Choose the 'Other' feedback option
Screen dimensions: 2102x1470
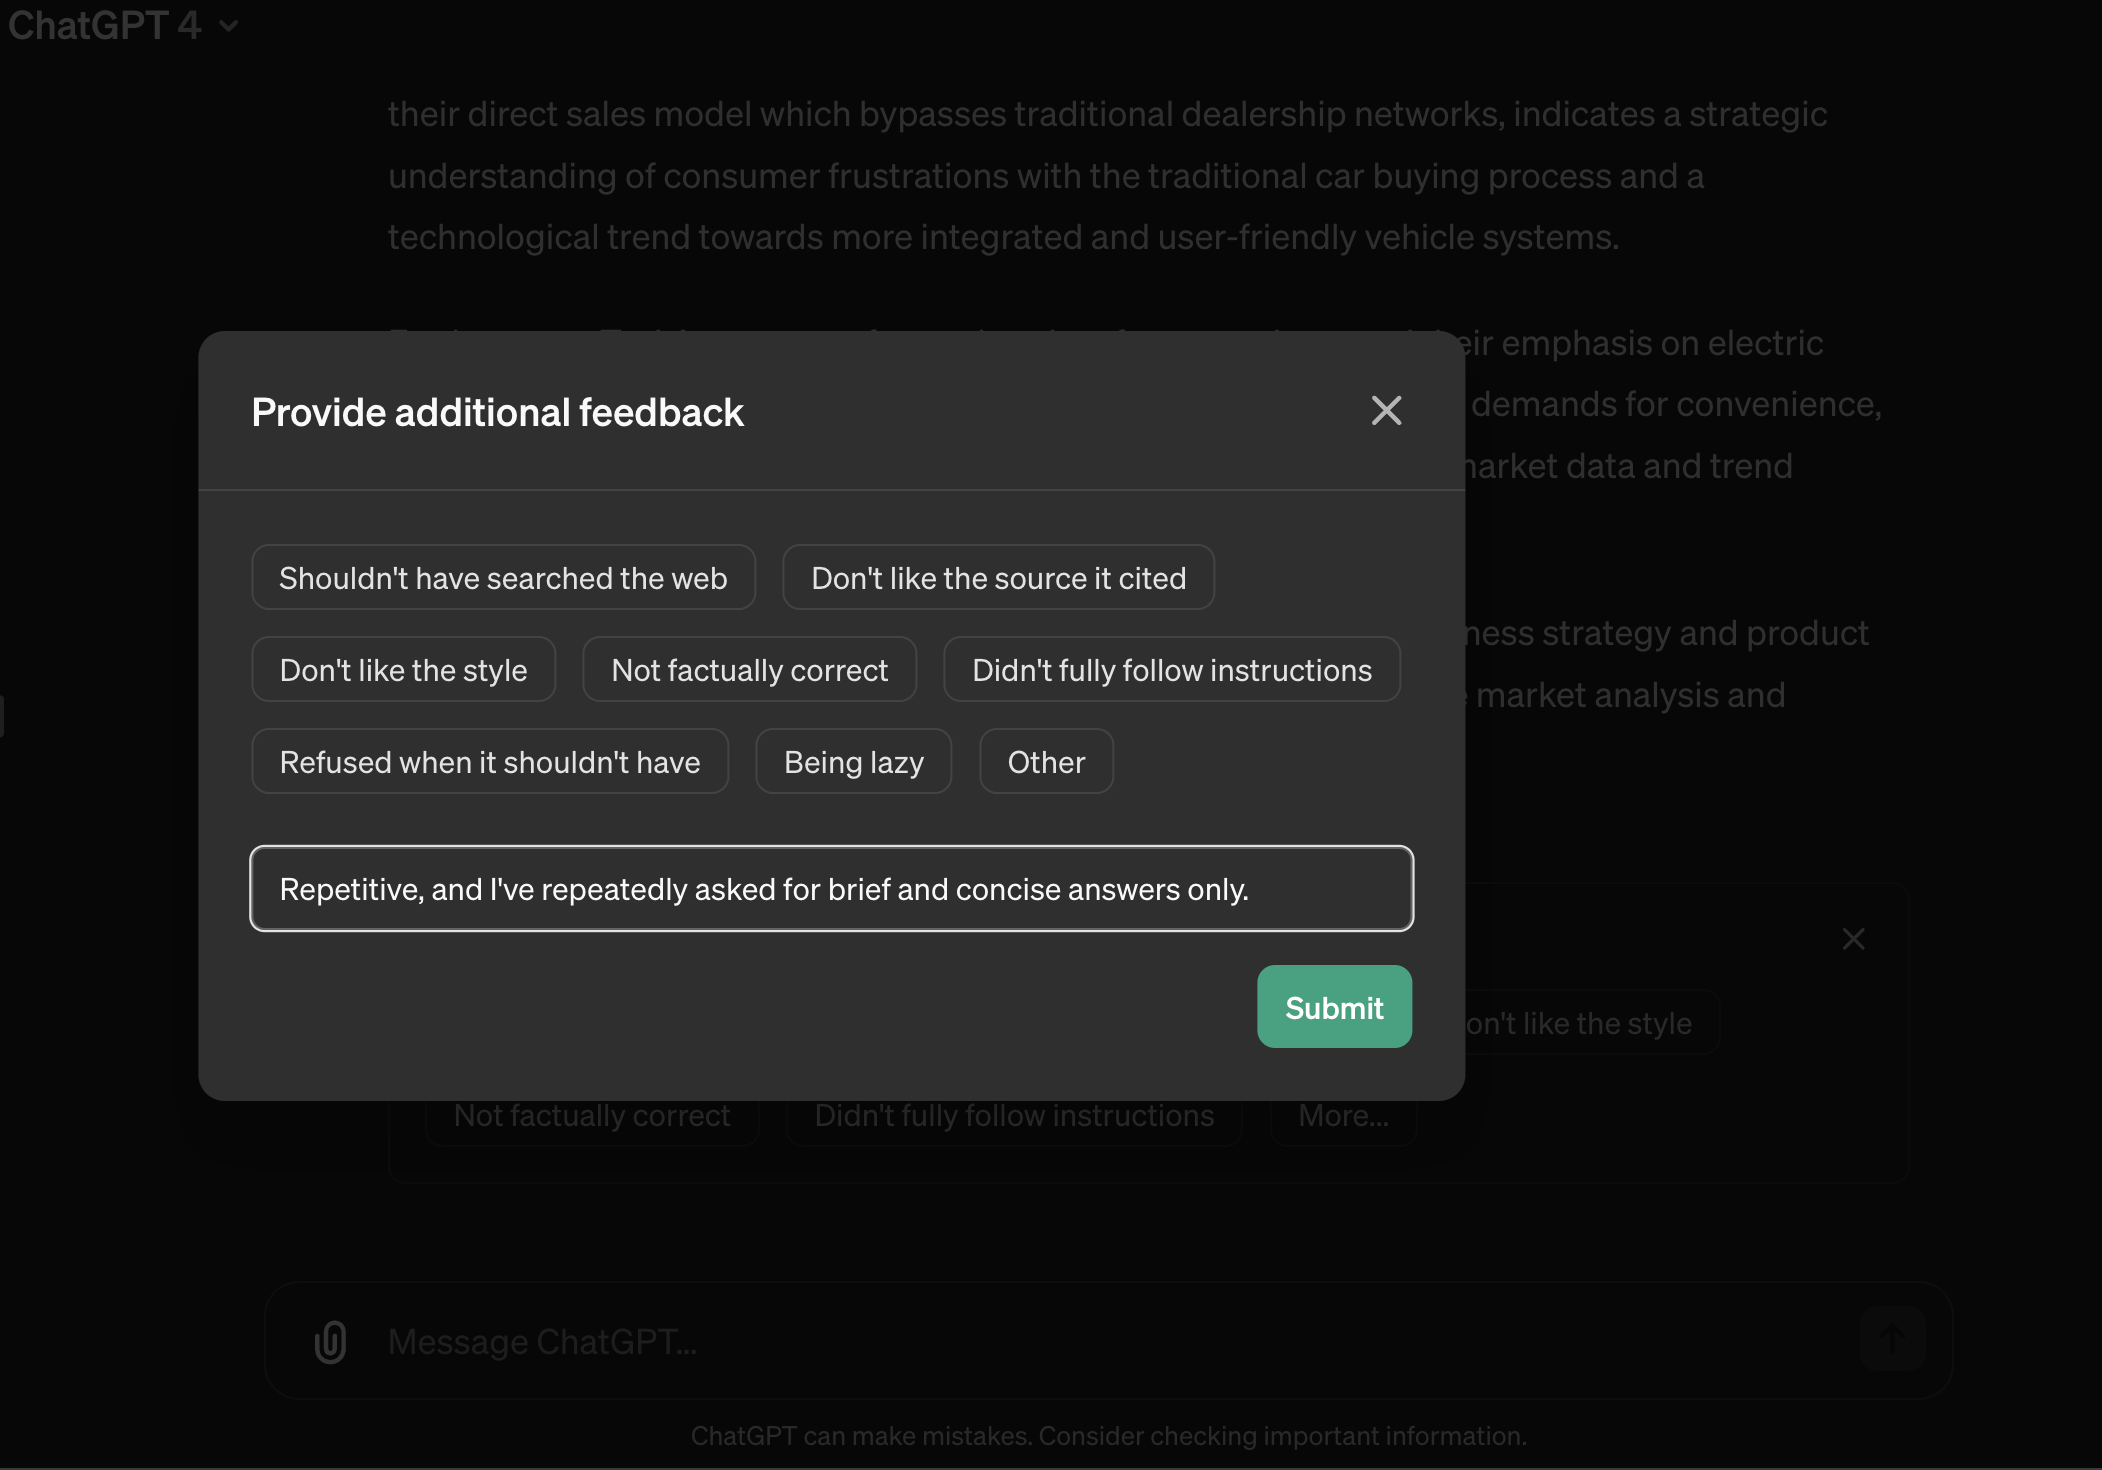(1046, 762)
